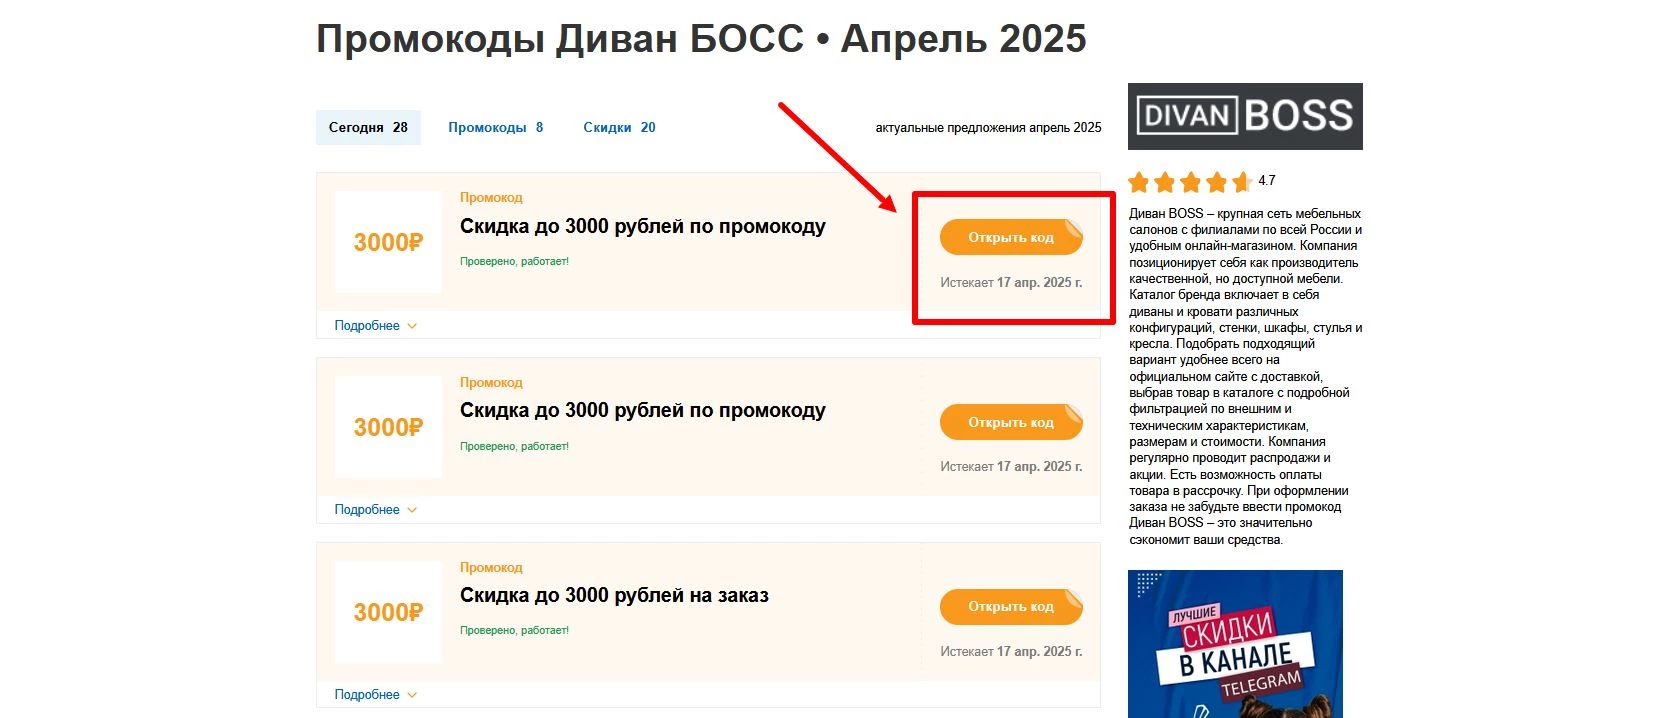Click the first 3000₽ coupon image

coord(388,242)
